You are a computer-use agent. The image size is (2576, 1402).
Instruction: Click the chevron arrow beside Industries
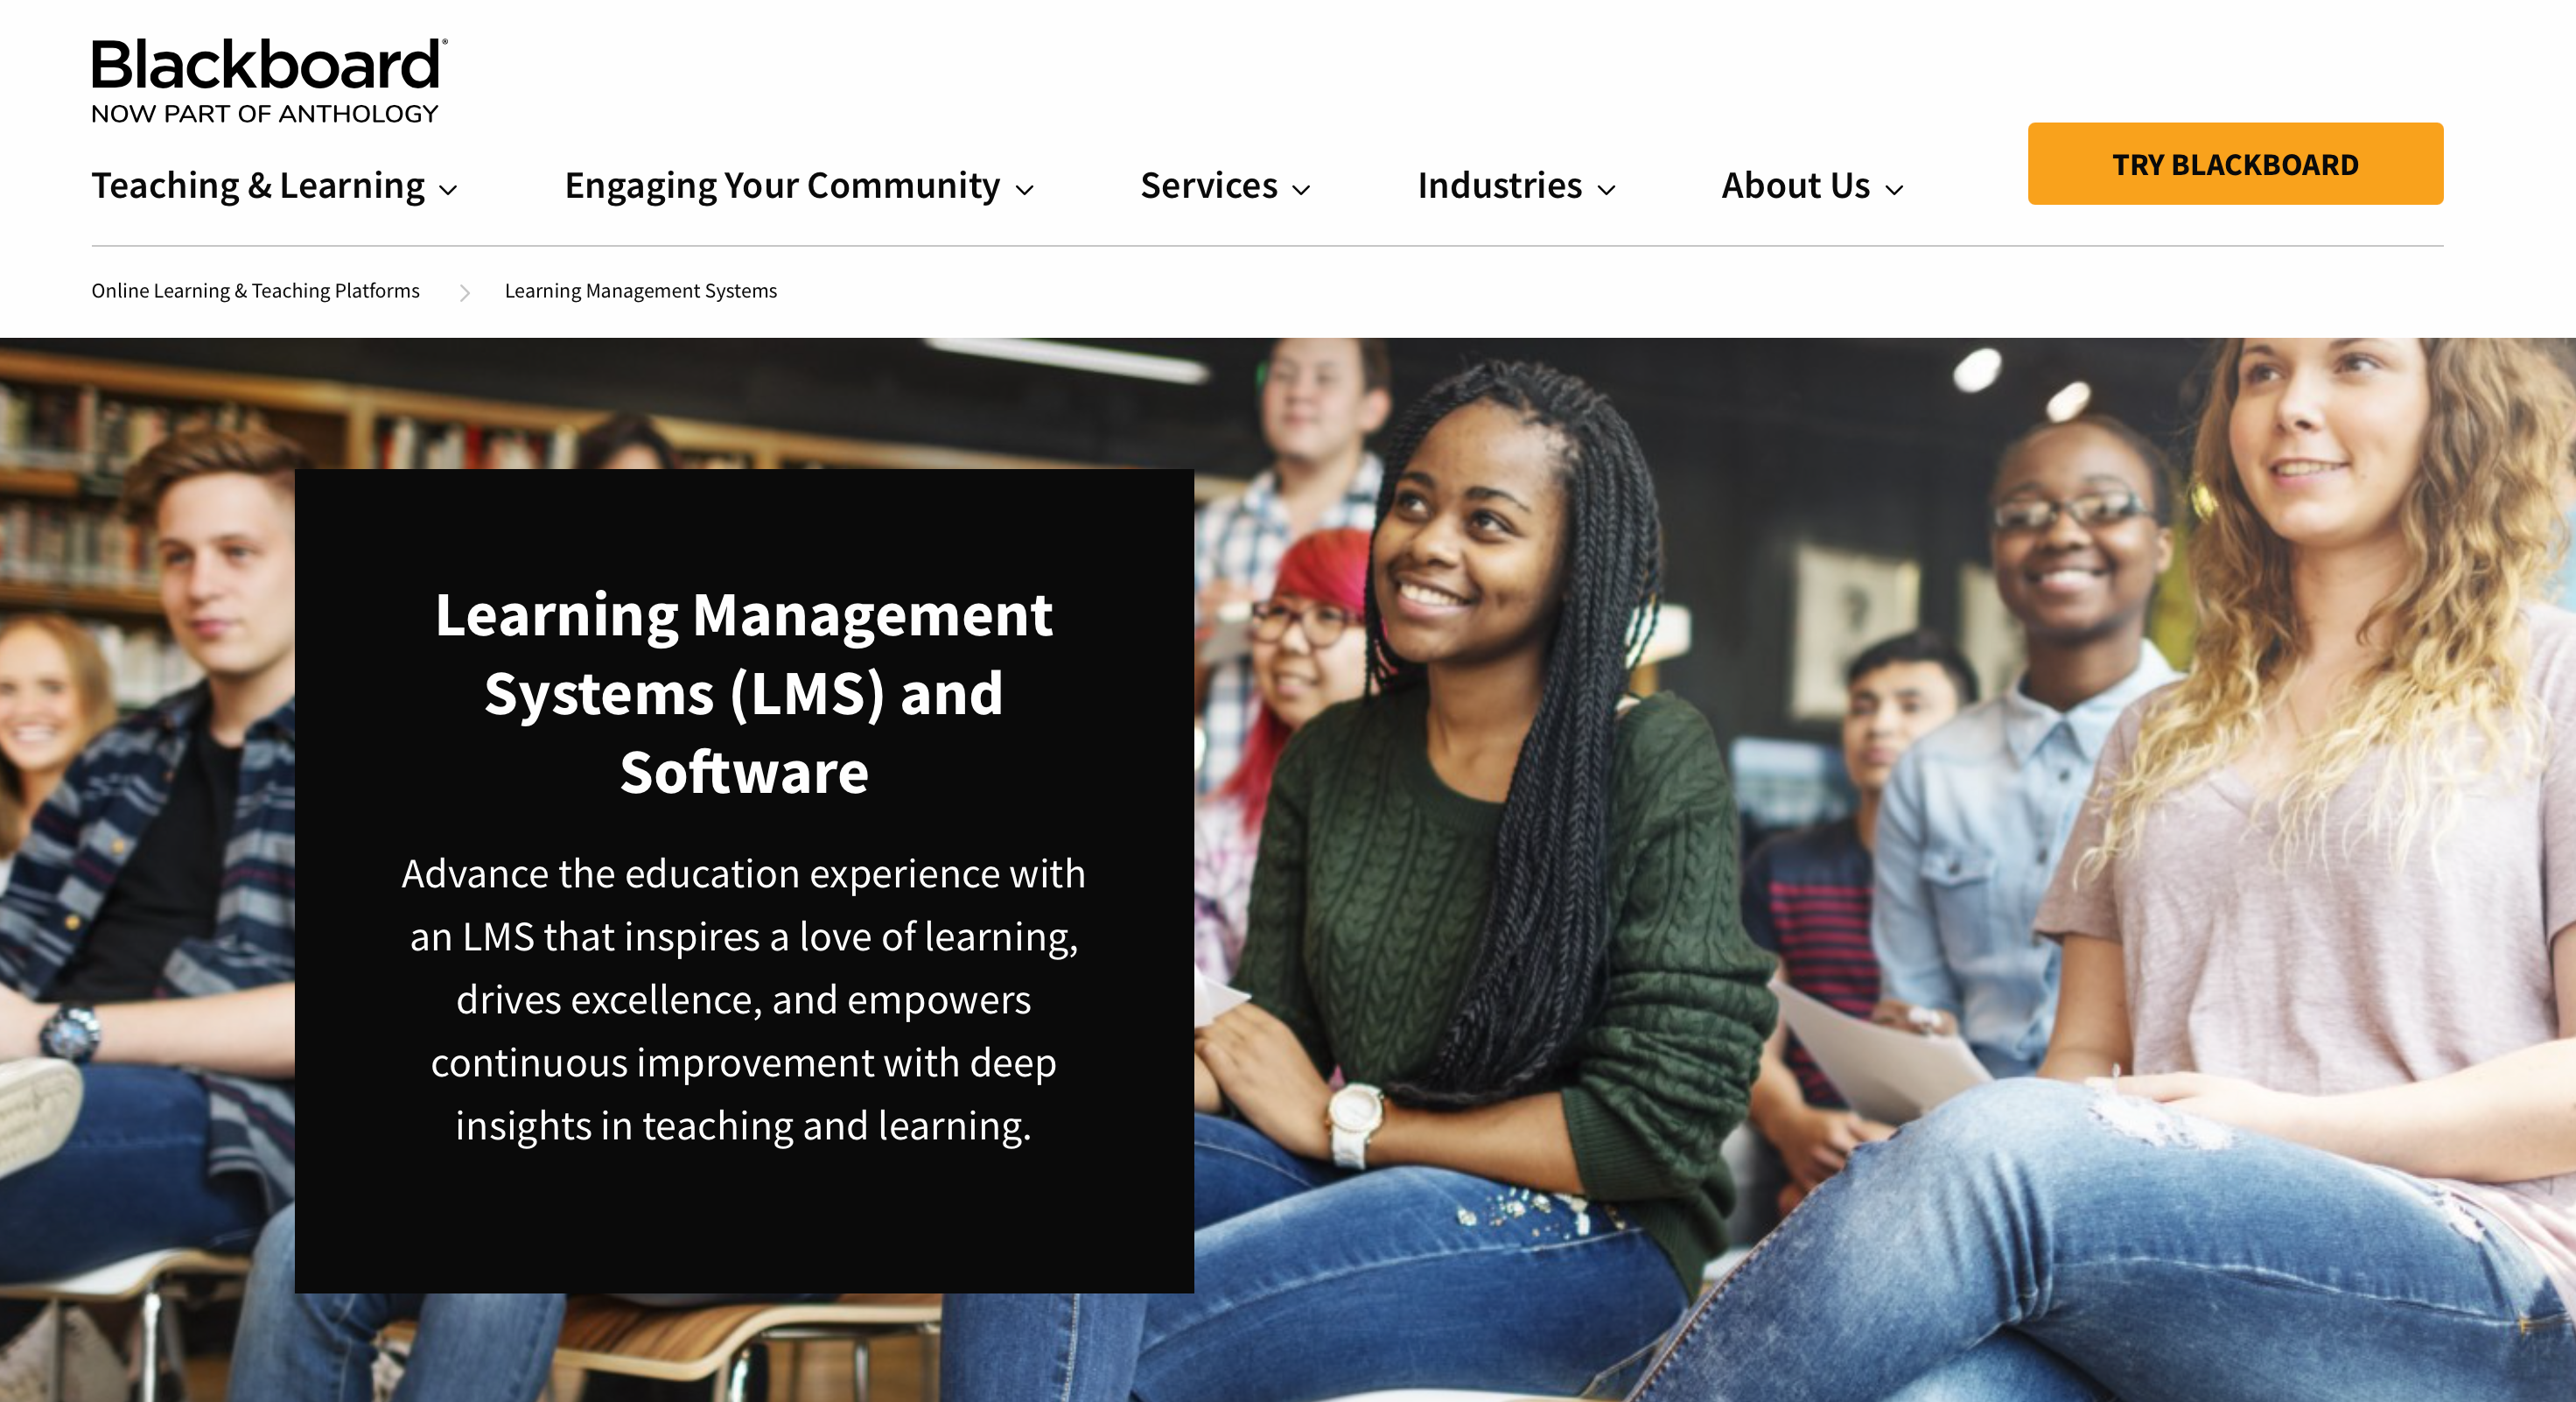pos(1606,189)
